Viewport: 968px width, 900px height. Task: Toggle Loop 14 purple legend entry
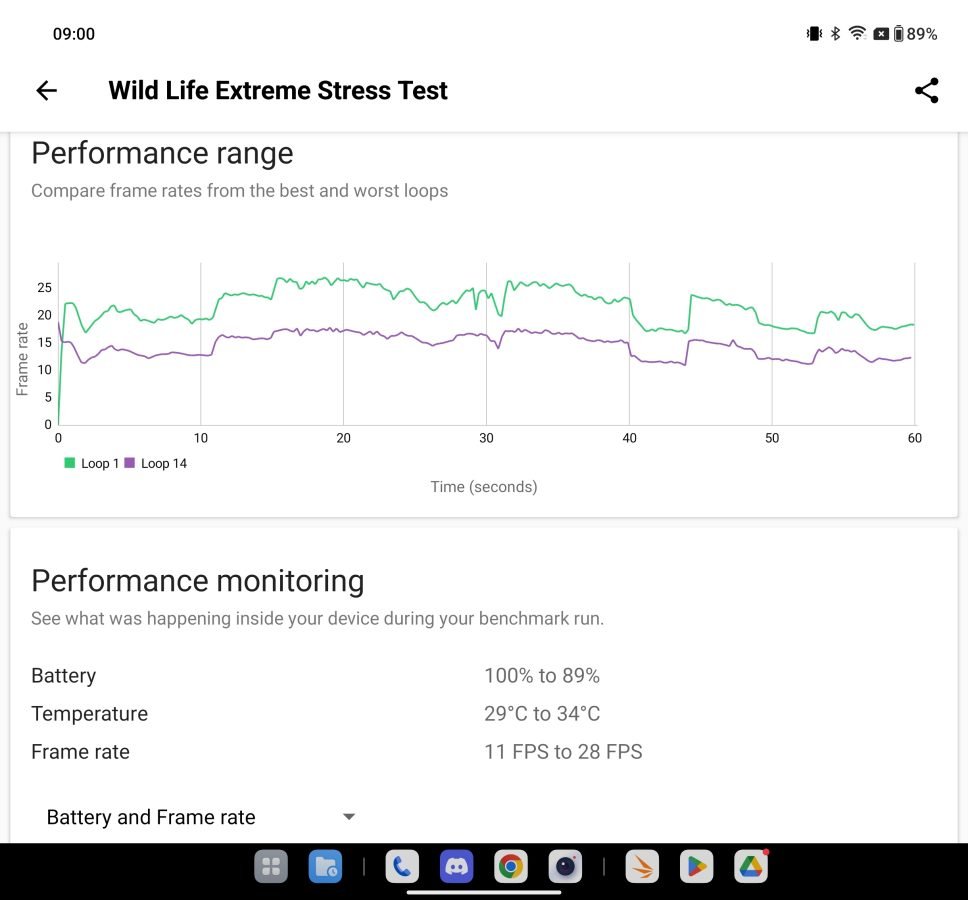click(156, 463)
